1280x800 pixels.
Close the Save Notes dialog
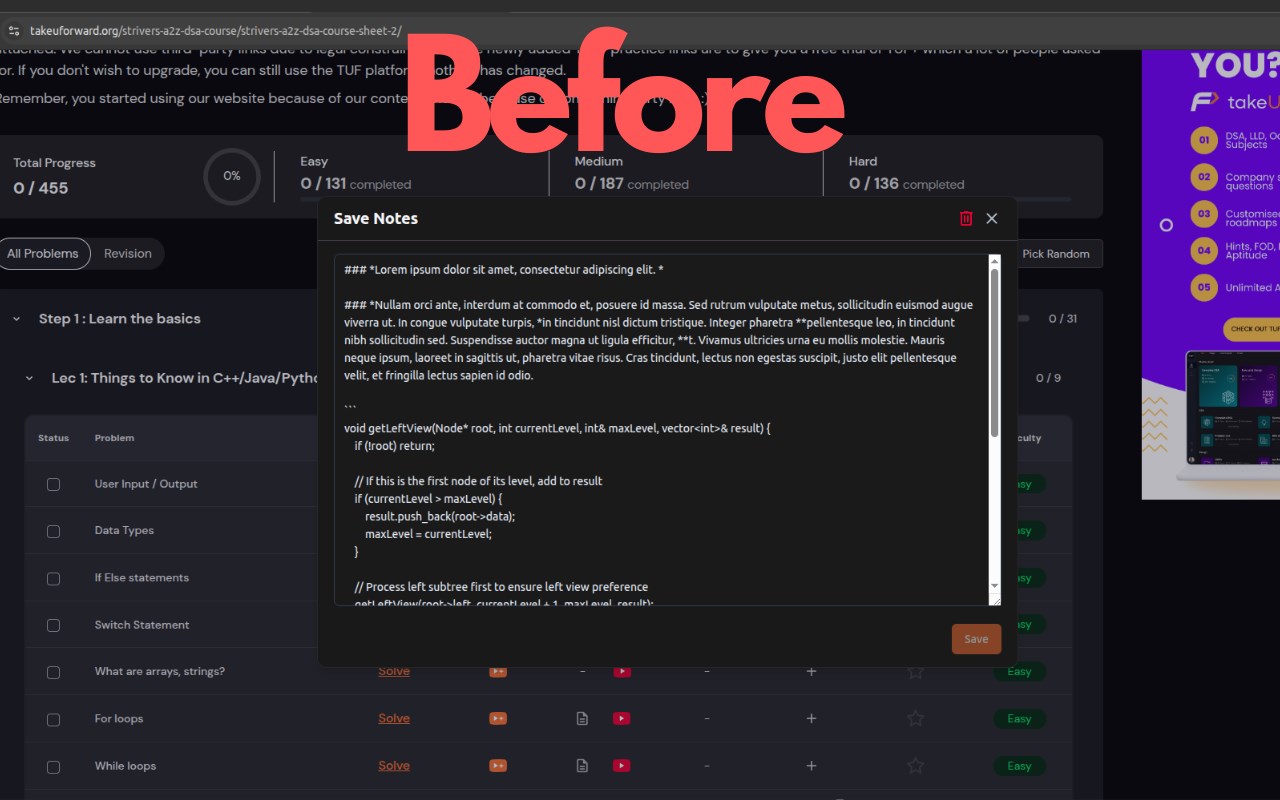992,218
